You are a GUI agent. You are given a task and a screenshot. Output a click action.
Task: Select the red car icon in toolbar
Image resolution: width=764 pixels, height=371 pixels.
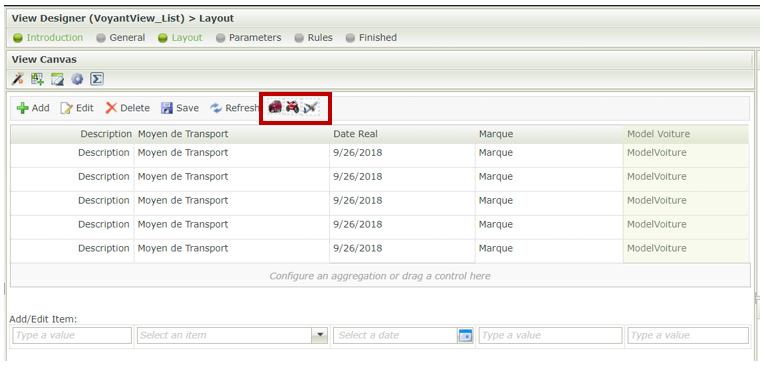tap(275, 107)
